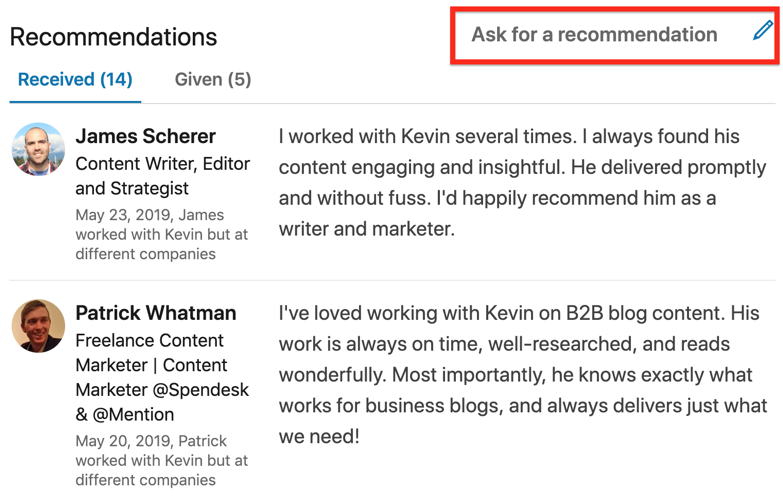
Task: Click the Recommendations section heading
Action: [113, 37]
